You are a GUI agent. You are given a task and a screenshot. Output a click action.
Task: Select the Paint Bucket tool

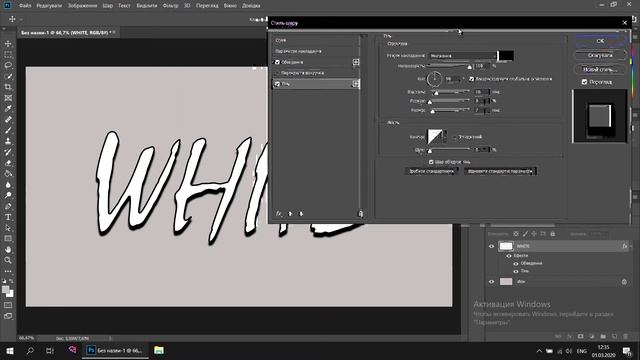coord(8,173)
